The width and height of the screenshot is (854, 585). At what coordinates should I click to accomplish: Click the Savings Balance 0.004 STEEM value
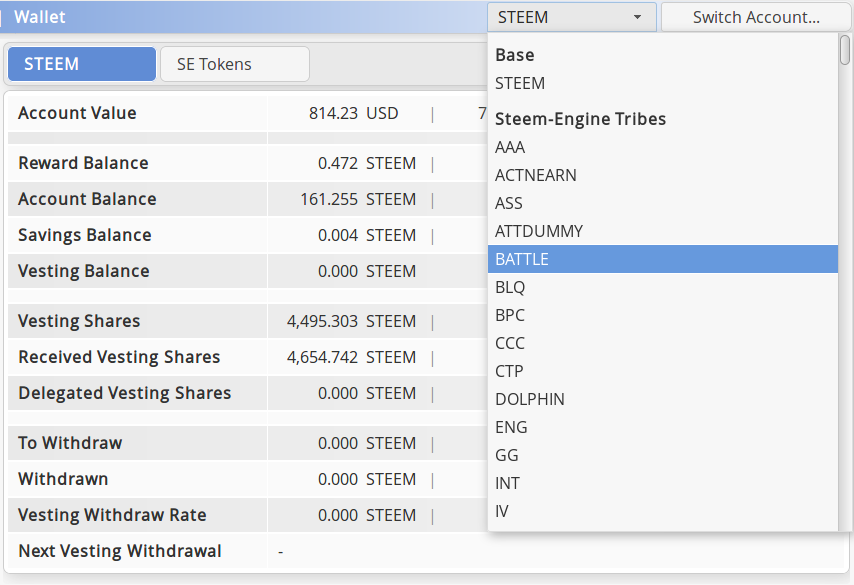[367, 235]
